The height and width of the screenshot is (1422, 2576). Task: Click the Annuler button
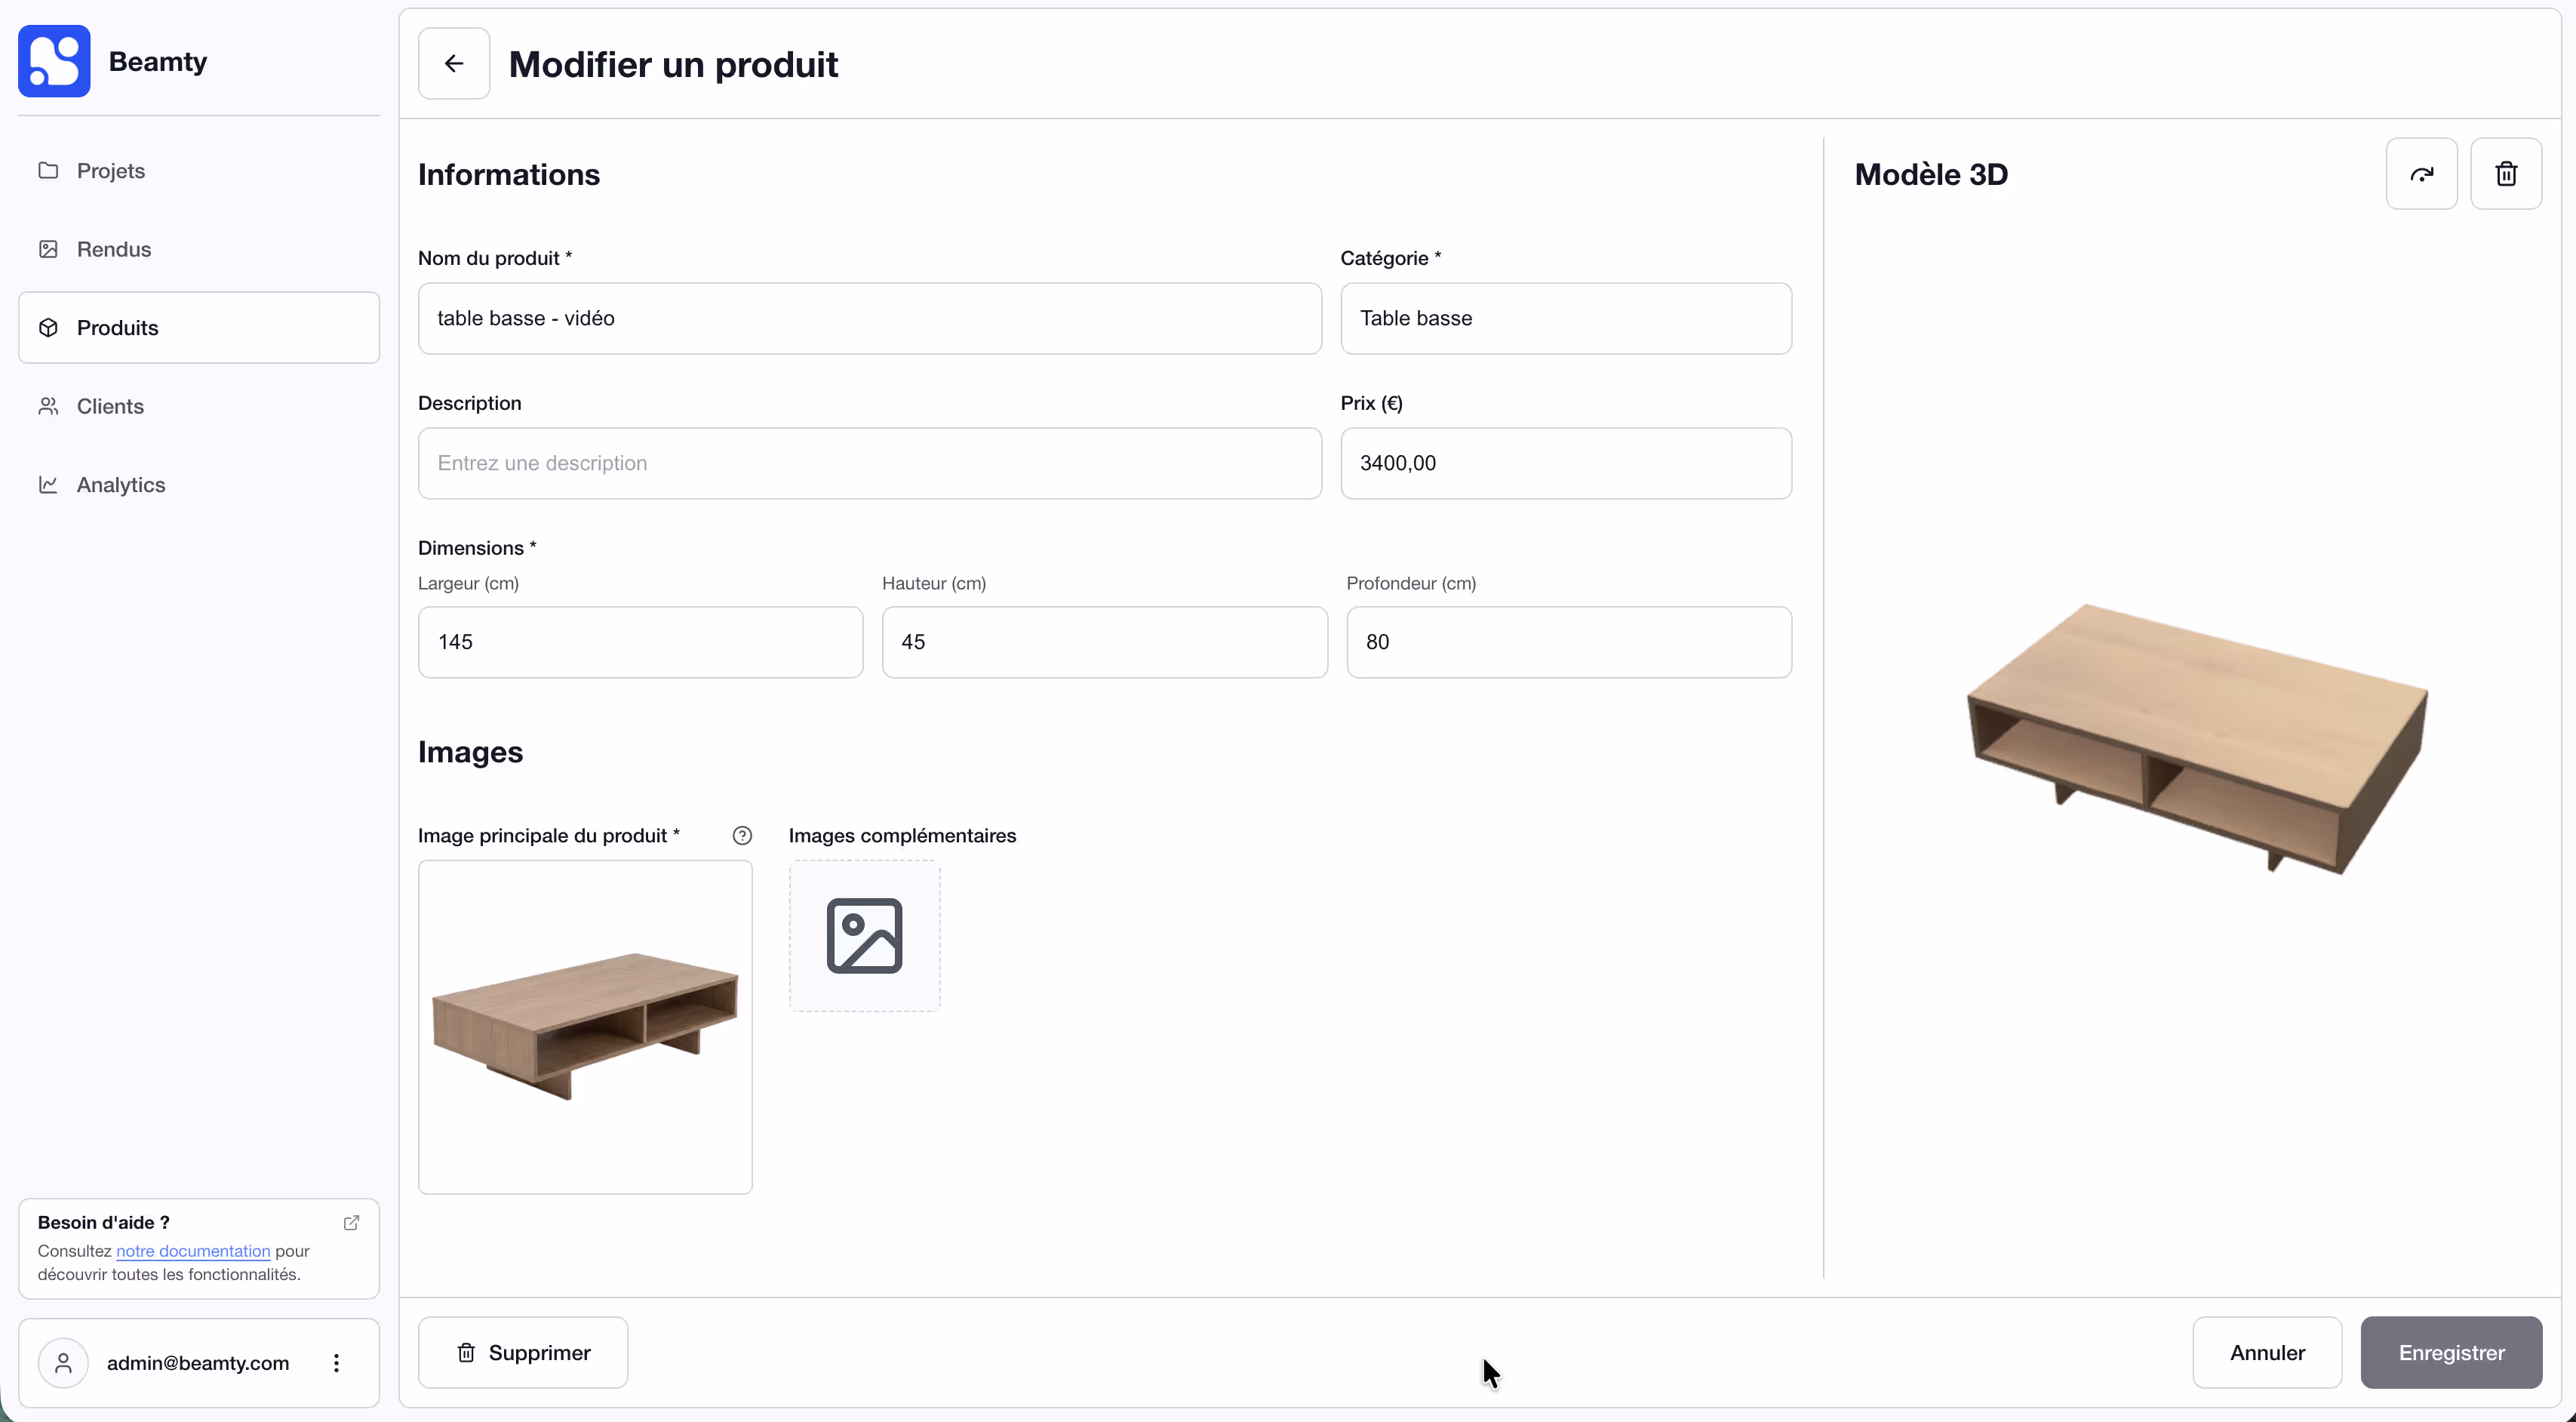[2267, 1352]
